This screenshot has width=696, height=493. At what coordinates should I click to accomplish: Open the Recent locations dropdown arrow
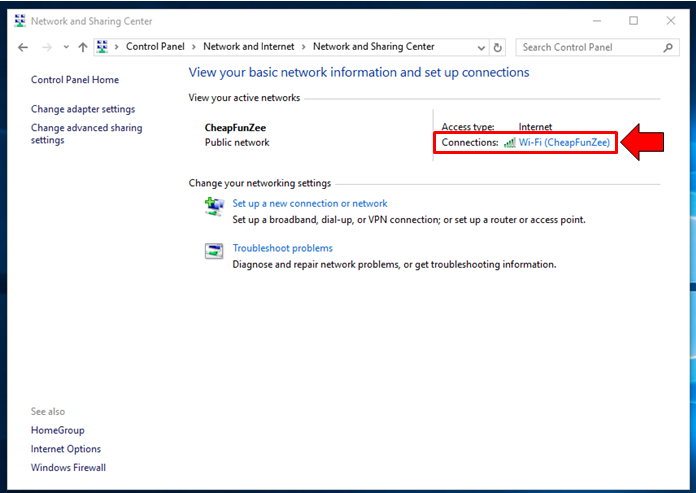point(66,47)
